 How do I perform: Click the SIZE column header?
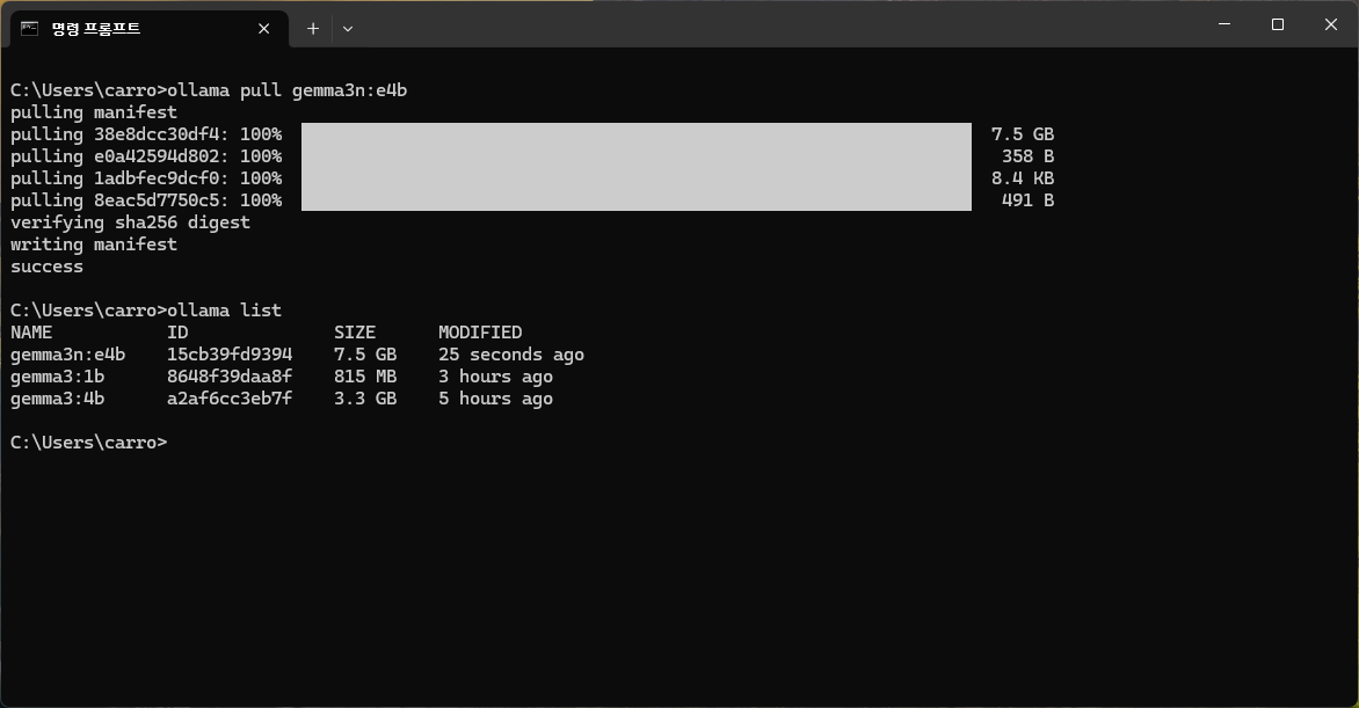pos(355,332)
